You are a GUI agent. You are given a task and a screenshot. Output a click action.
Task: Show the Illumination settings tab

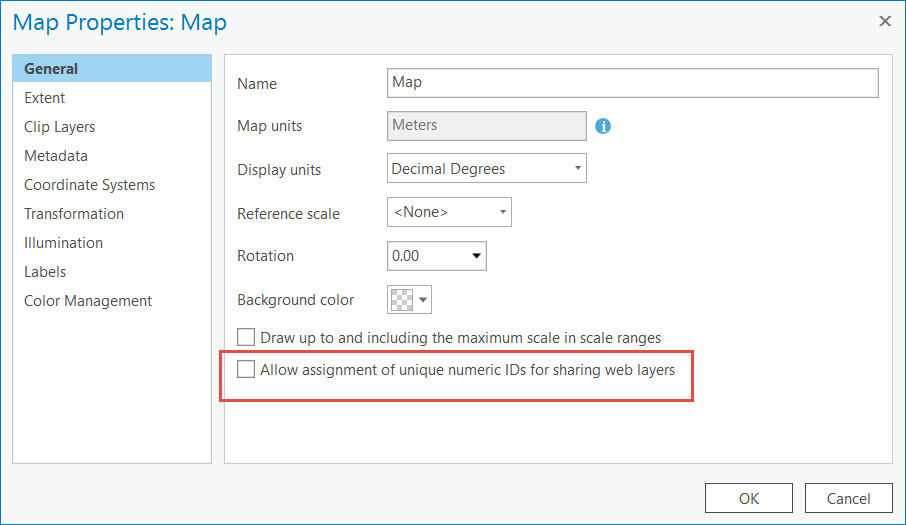tap(64, 243)
